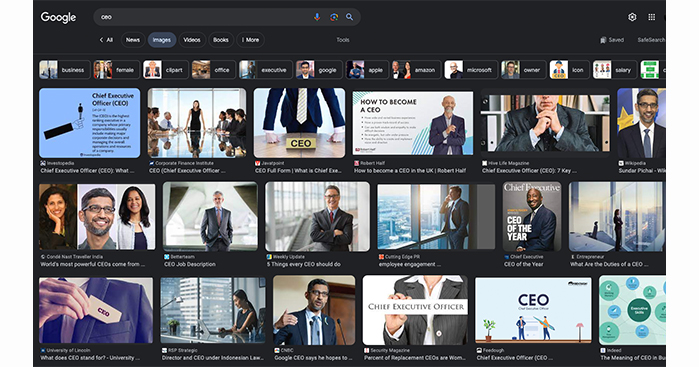Open Google Lens image search icon
Viewport: 699px width, 367px height.
click(333, 17)
